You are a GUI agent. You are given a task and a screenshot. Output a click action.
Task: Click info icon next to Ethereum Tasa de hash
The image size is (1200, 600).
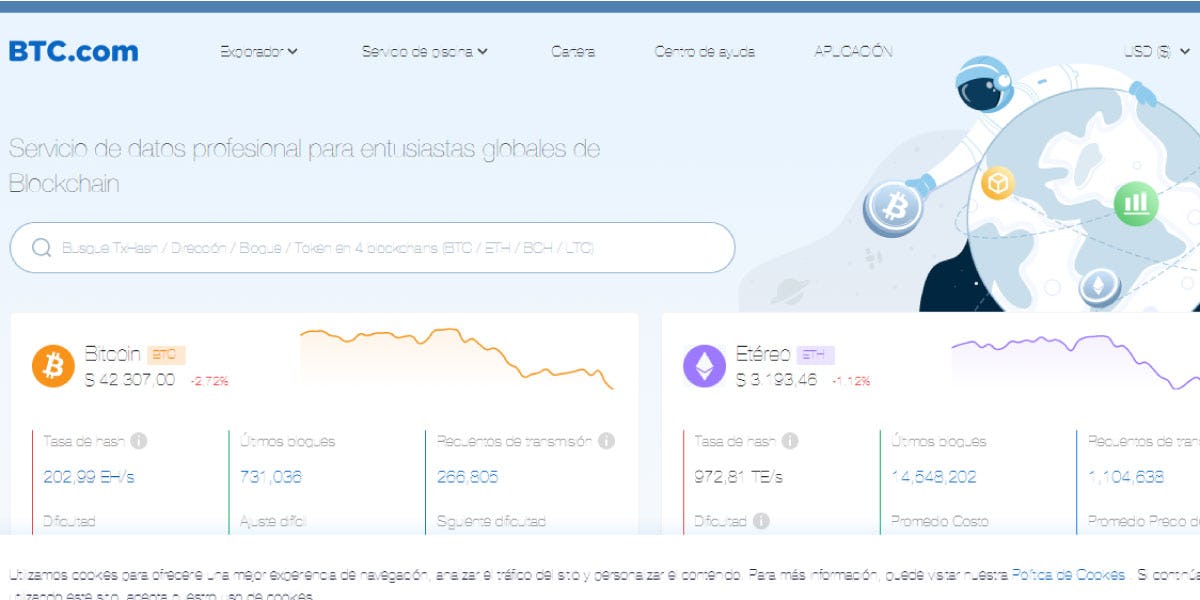[790, 441]
